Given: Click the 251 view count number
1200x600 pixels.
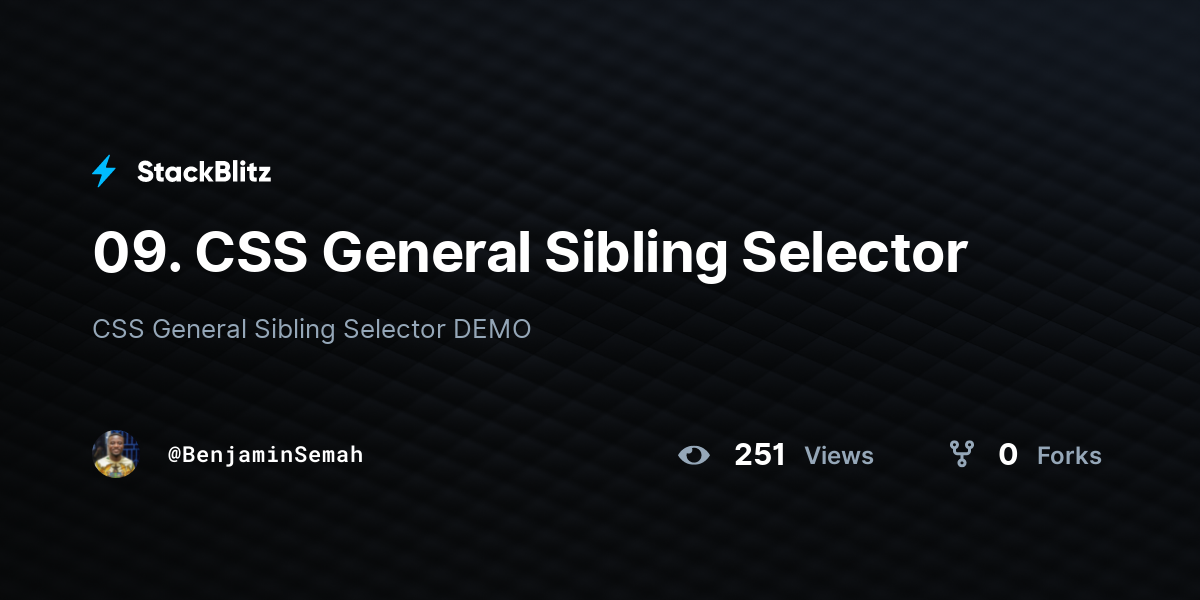Looking at the screenshot, I should (x=759, y=456).
